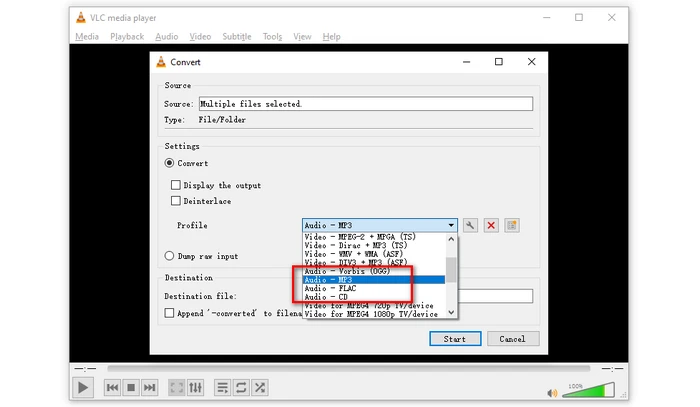Enable random shuffle playback
This screenshot has height=407, width=700.
click(260, 387)
